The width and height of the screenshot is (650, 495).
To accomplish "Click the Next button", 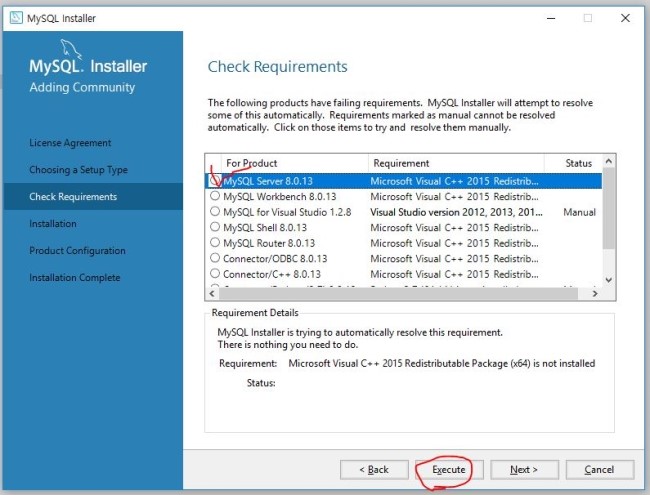I will coord(524,470).
